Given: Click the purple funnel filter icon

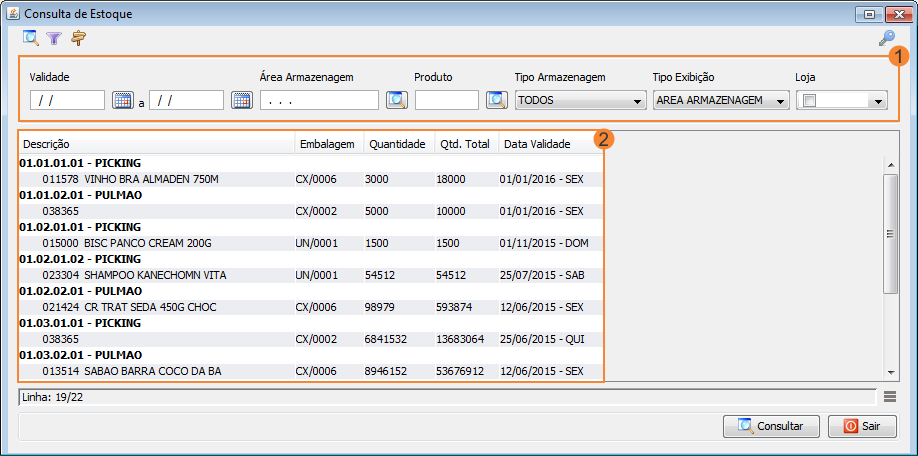Looking at the screenshot, I should pos(54,39).
